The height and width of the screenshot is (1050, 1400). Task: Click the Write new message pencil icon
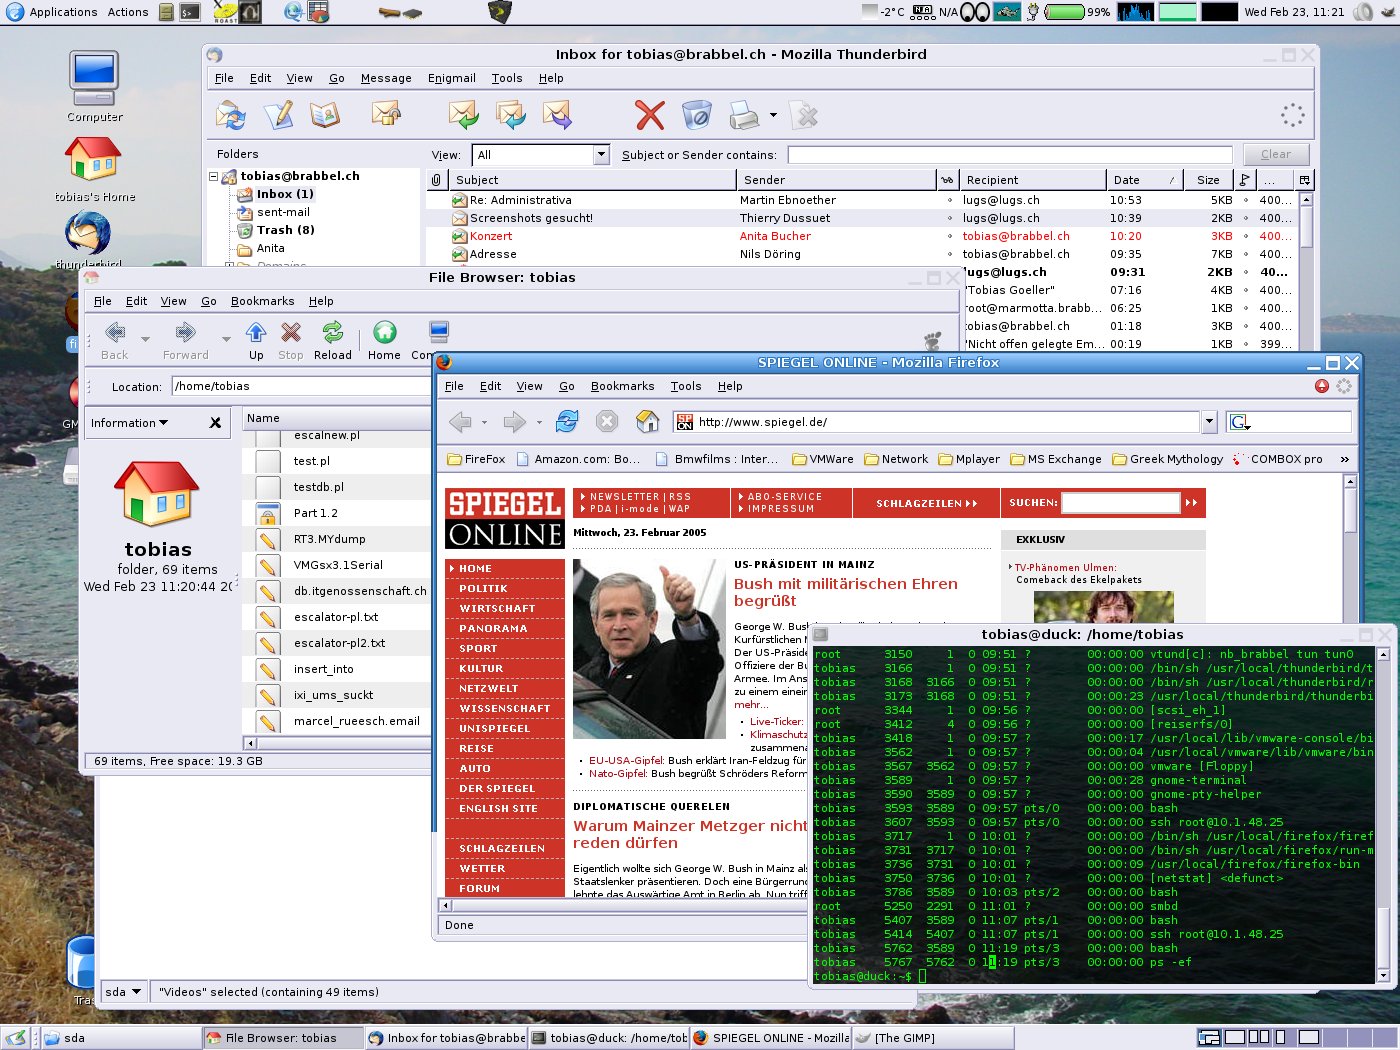pos(278,116)
